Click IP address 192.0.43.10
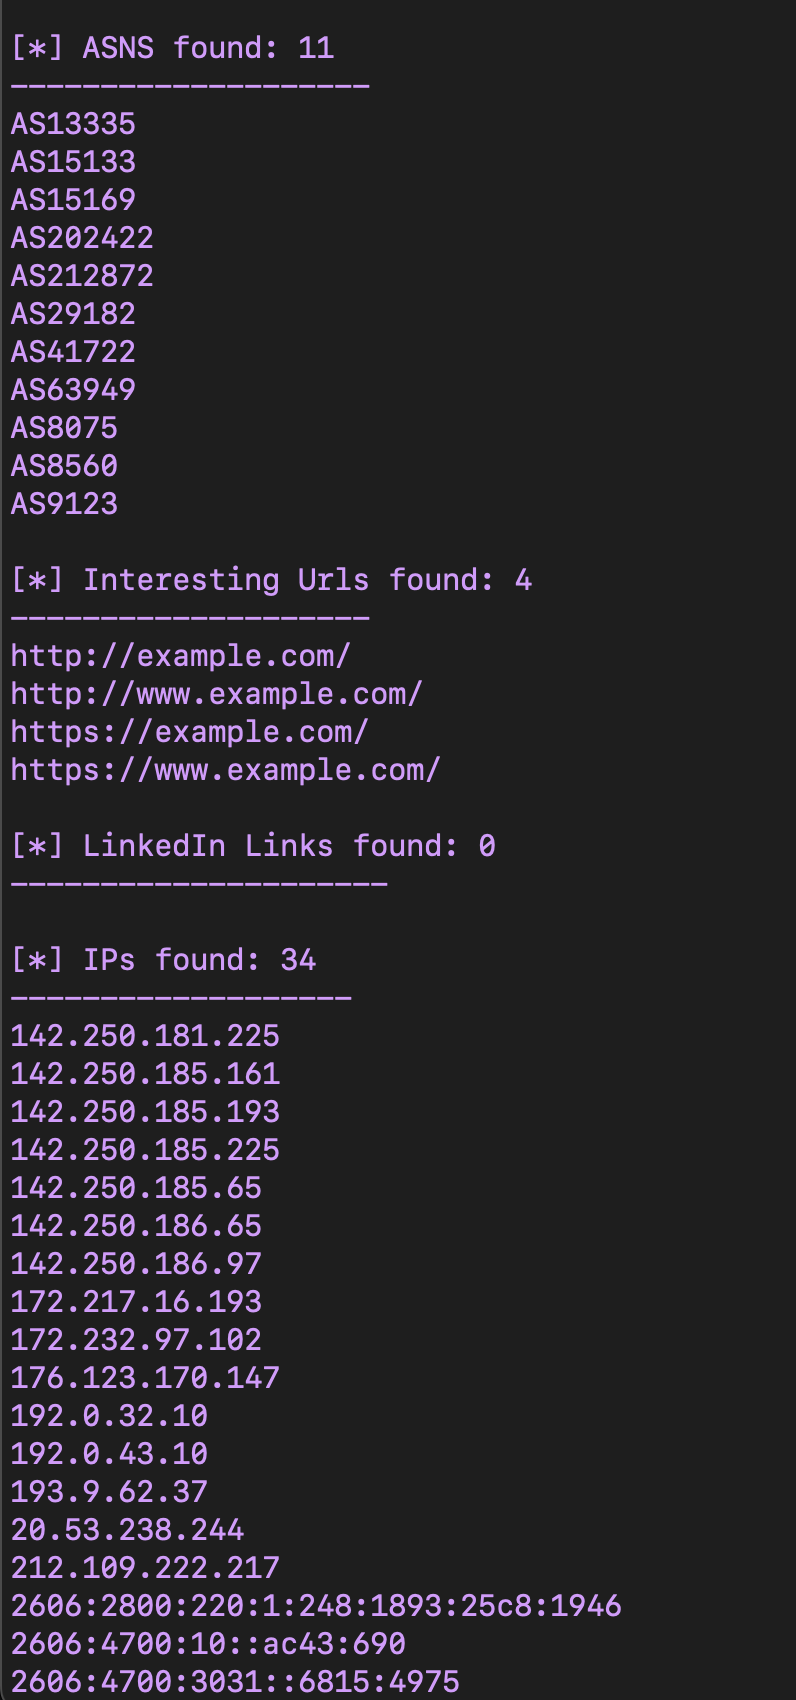This screenshot has height=1700, width=796. pyautogui.click(x=109, y=1454)
